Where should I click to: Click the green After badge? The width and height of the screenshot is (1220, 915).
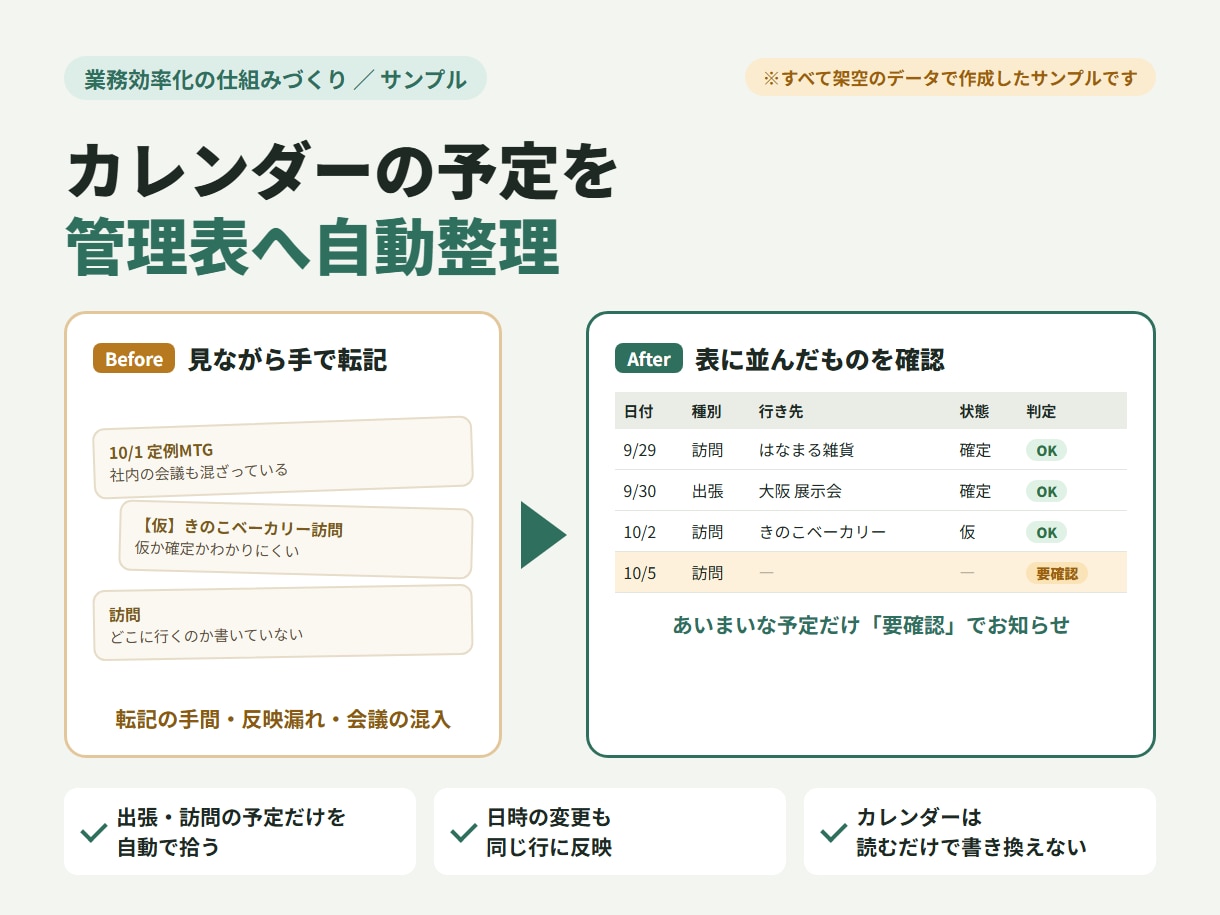[649, 359]
